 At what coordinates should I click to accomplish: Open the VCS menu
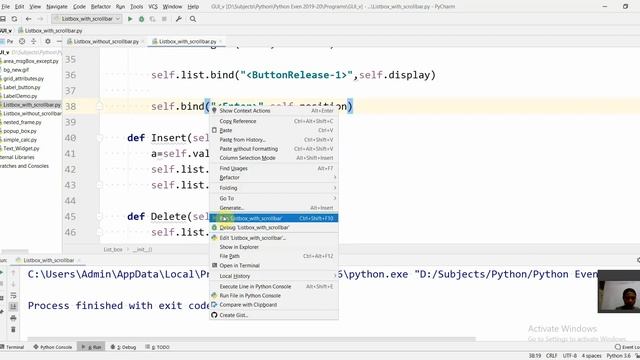coord(153,7)
